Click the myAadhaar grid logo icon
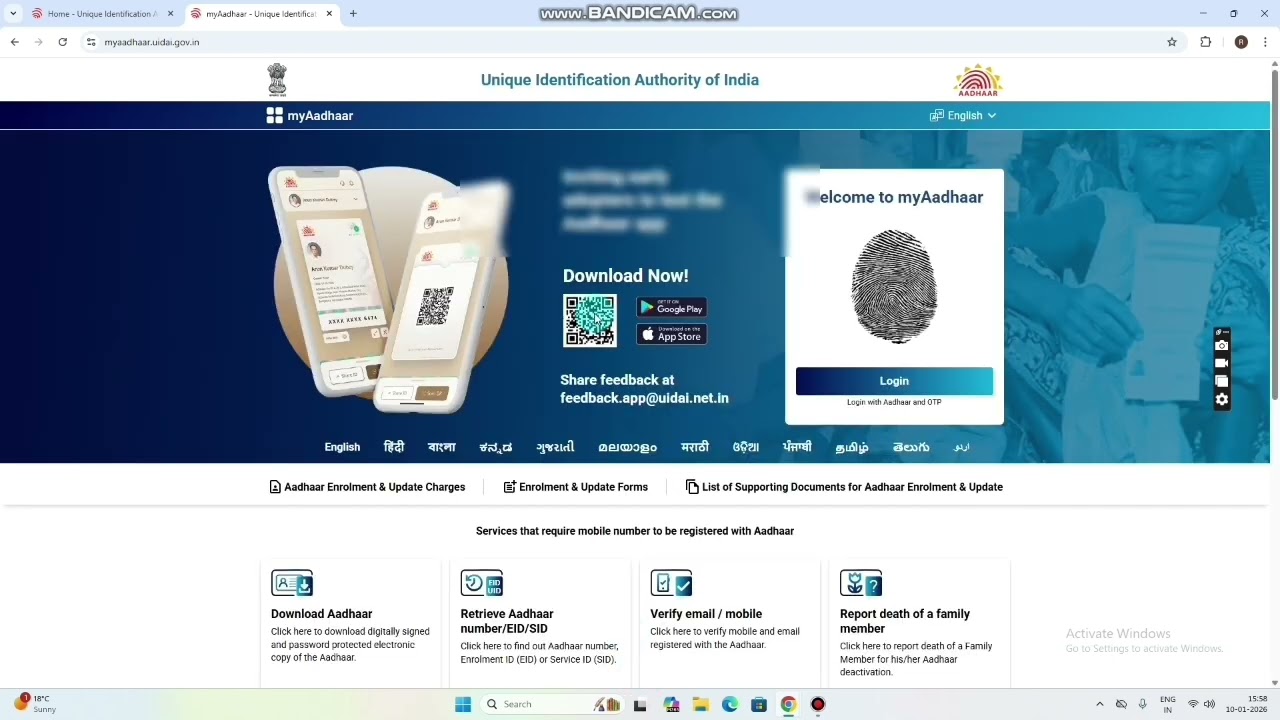Viewport: 1280px width, 720px height. 274,116
